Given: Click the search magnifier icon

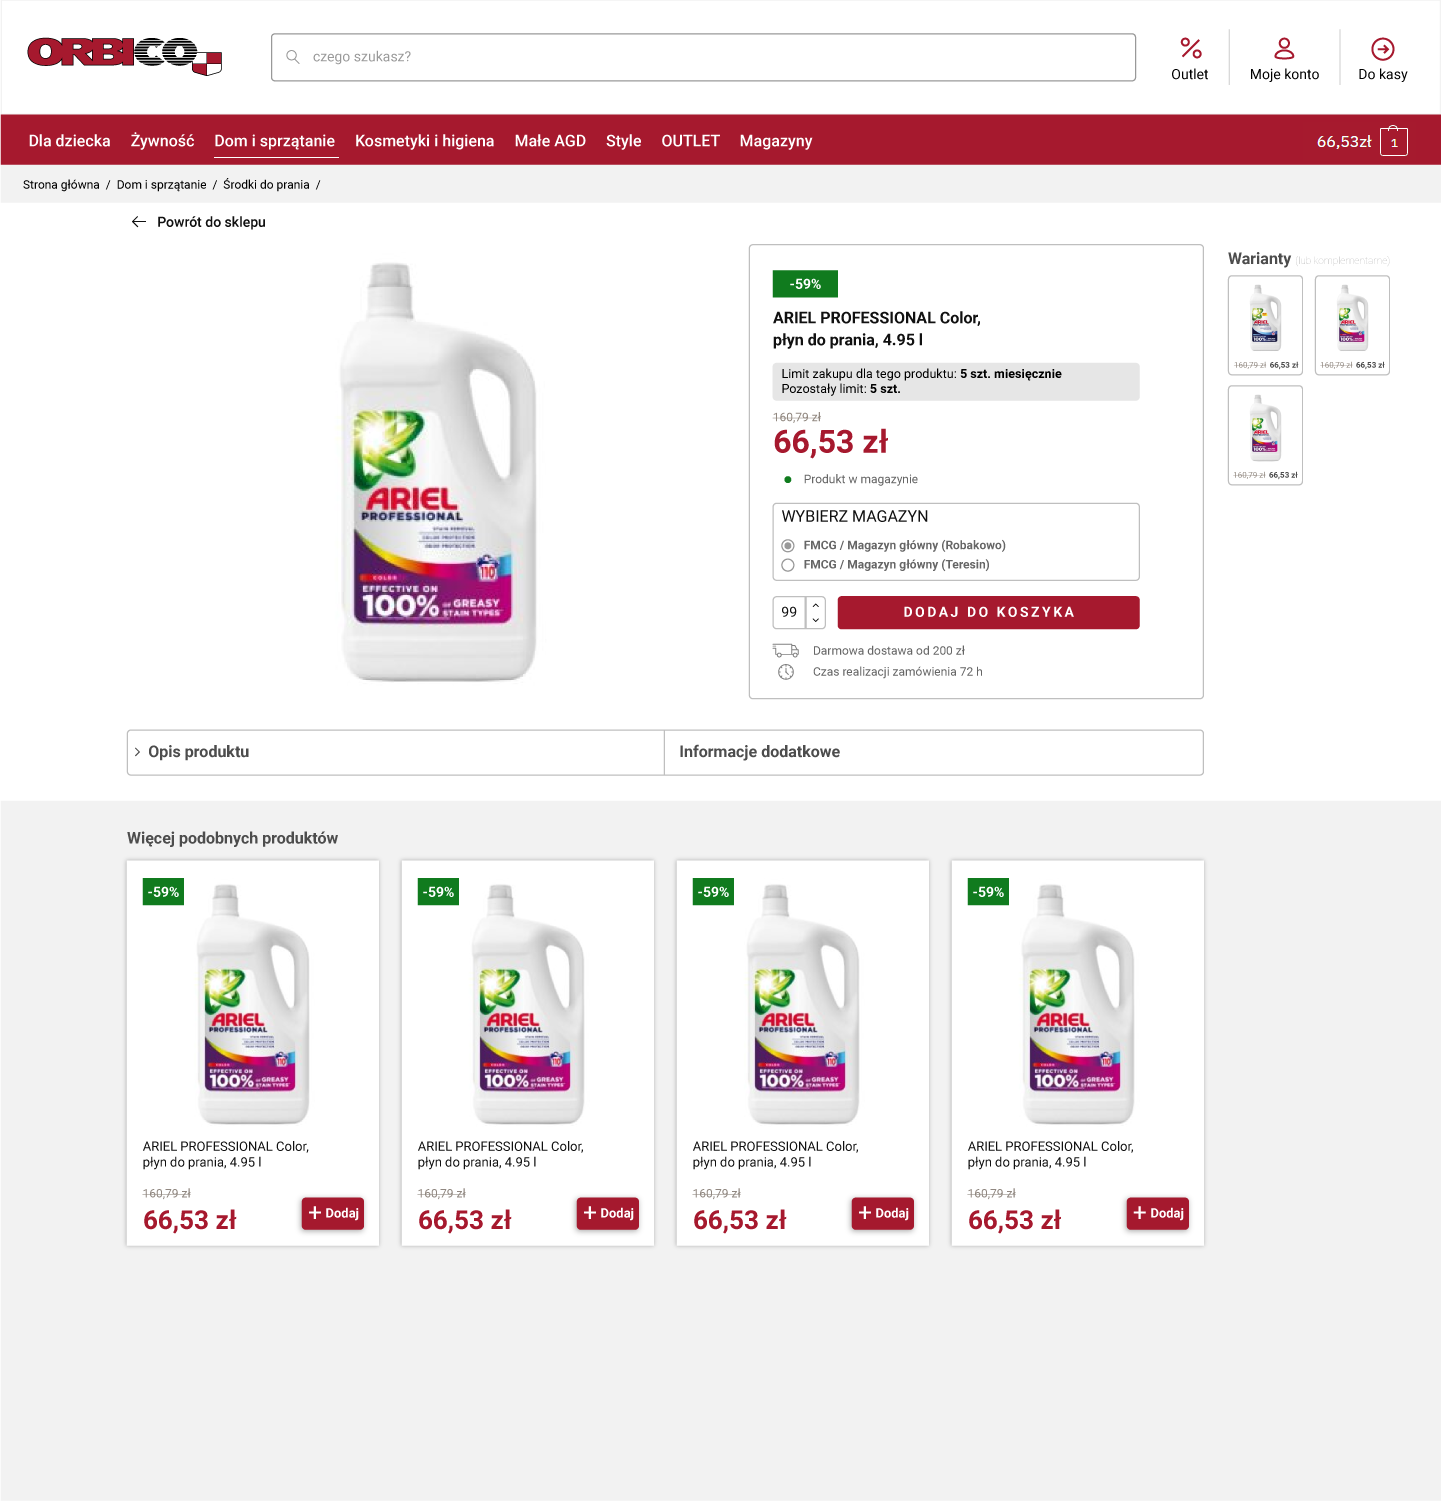Looking at the screenshot, I should (293, 57).
